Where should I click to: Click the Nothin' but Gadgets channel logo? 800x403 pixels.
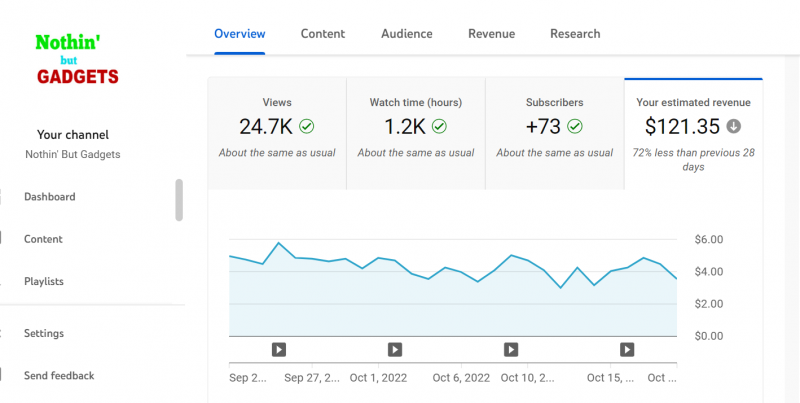[x=76, y=60]
